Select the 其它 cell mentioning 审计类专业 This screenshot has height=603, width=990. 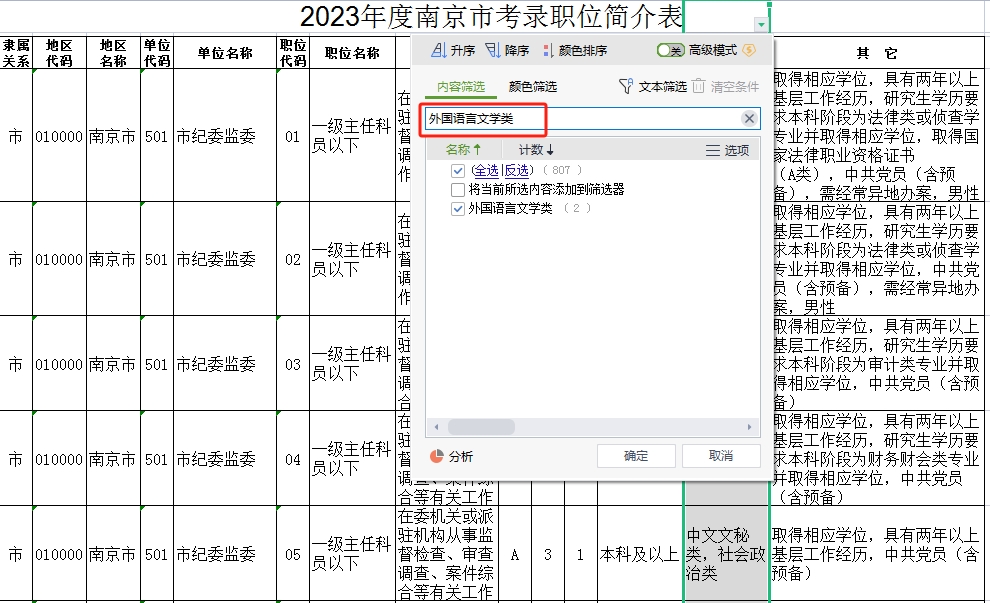pos(876,364)
